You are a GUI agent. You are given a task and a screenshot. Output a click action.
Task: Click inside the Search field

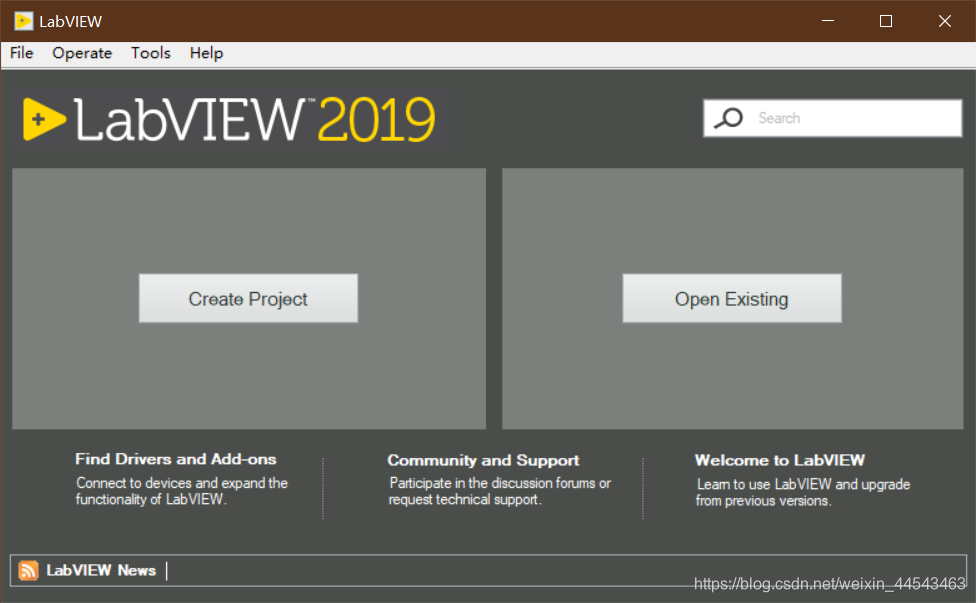coord(833,118)
